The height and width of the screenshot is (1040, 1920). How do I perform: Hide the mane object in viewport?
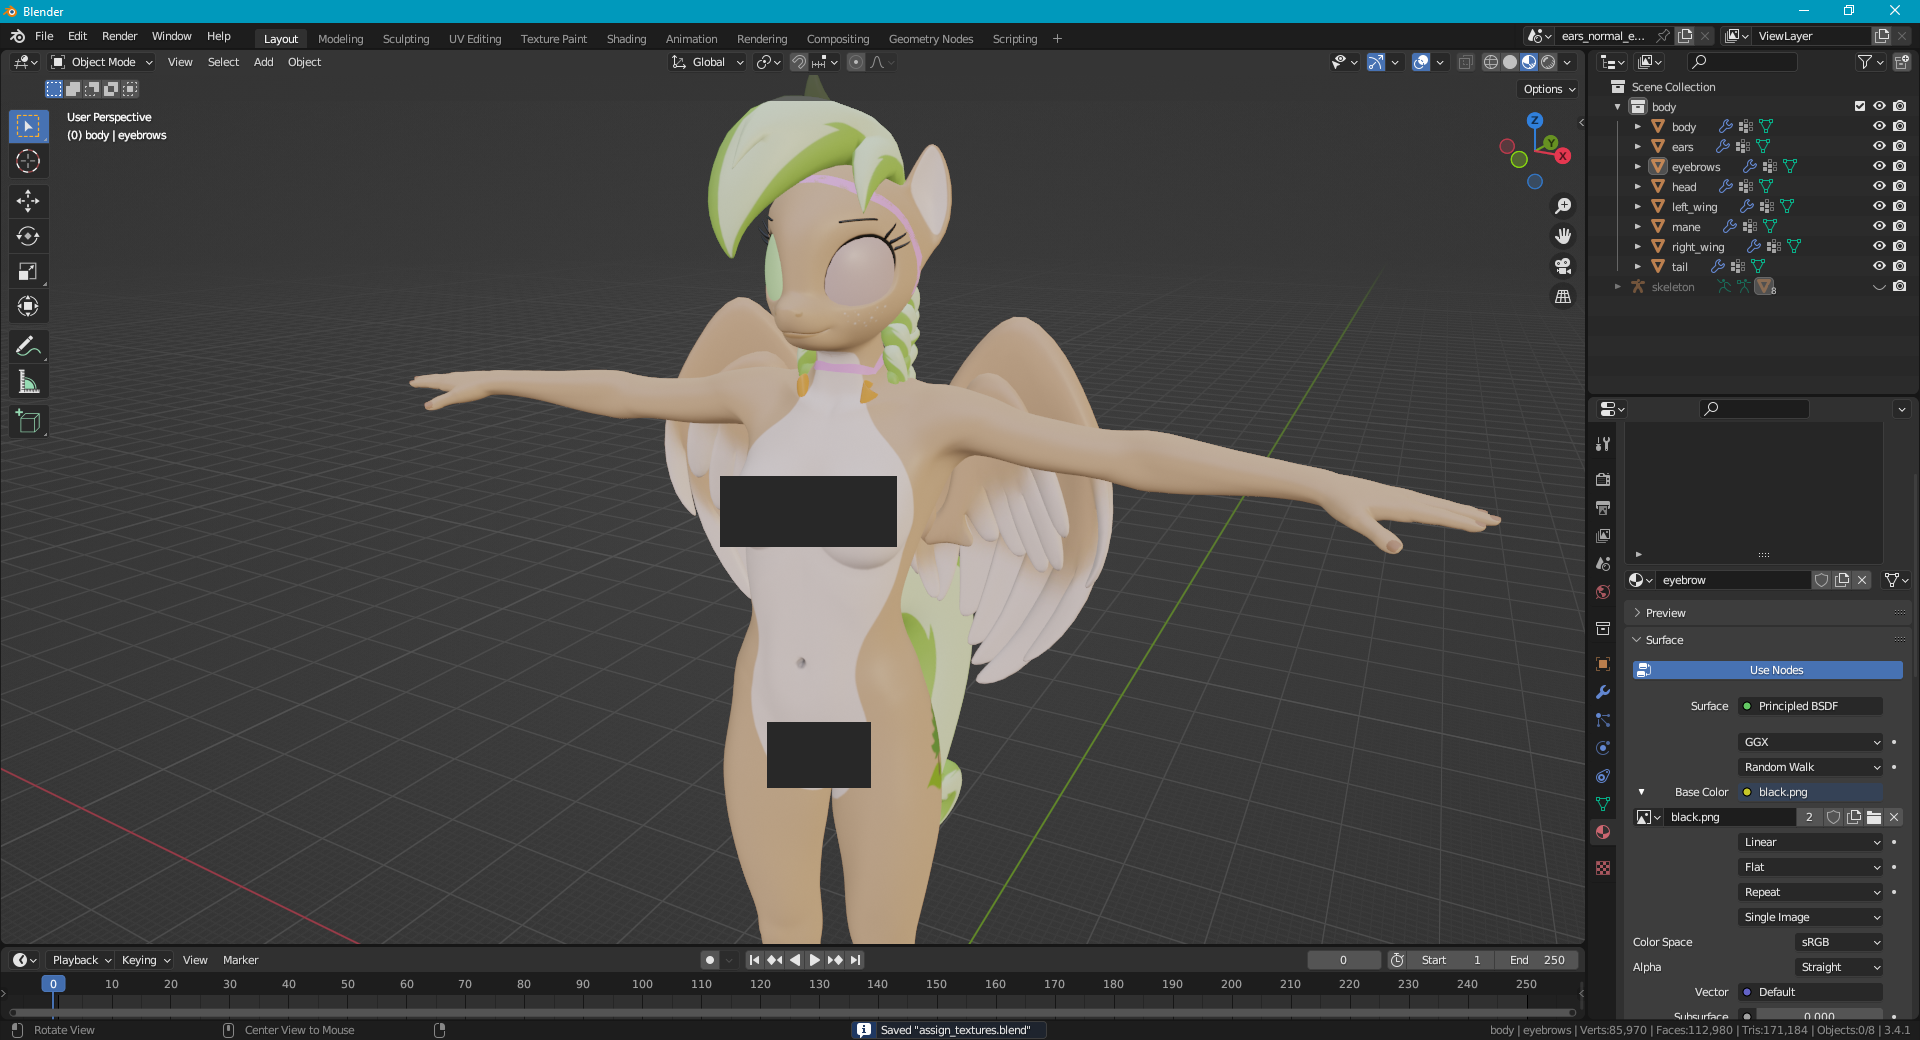pos(1879,226)
